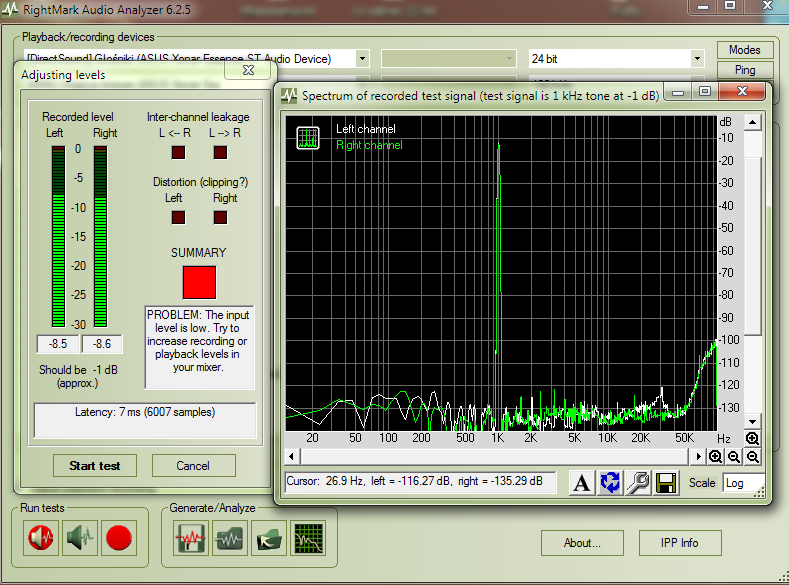Click the blue swap channels icon
The image size is (789, 585).
point(610,483)
